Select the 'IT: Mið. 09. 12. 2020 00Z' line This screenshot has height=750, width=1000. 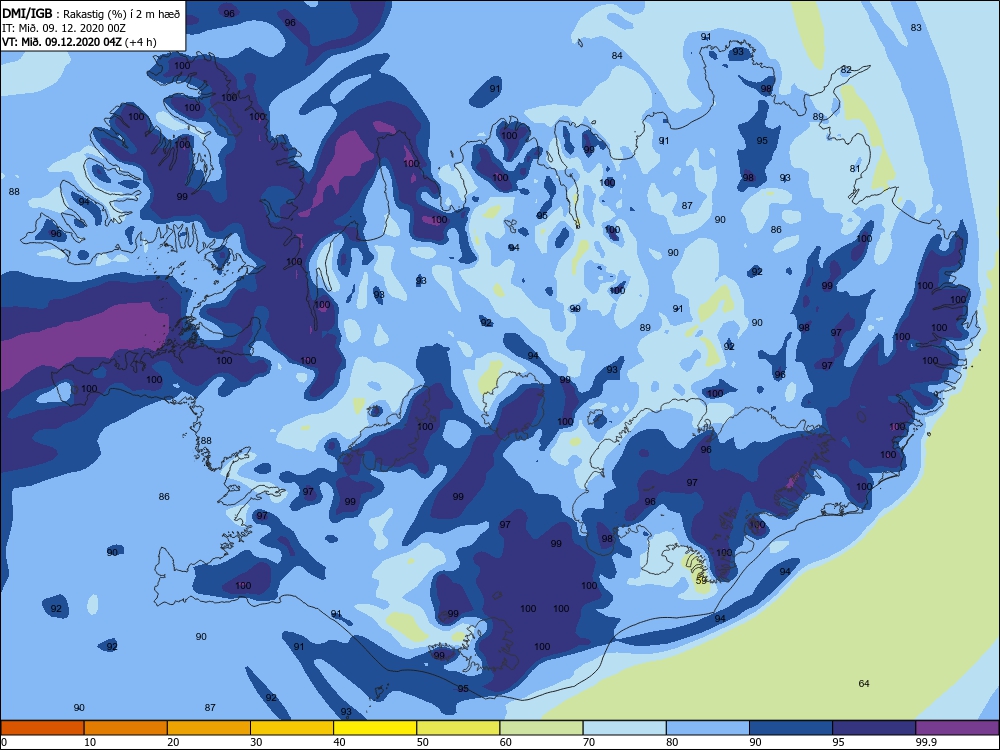click(x=64, y=28)
